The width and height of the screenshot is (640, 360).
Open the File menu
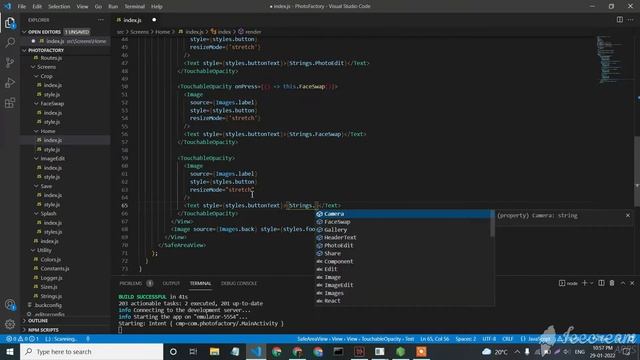tap(22, 7)
